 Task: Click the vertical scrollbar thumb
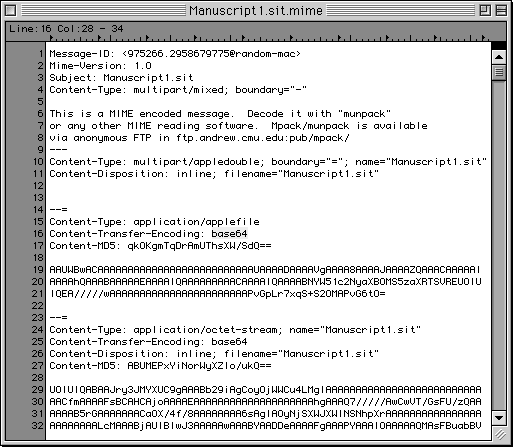tap(499, 72)
